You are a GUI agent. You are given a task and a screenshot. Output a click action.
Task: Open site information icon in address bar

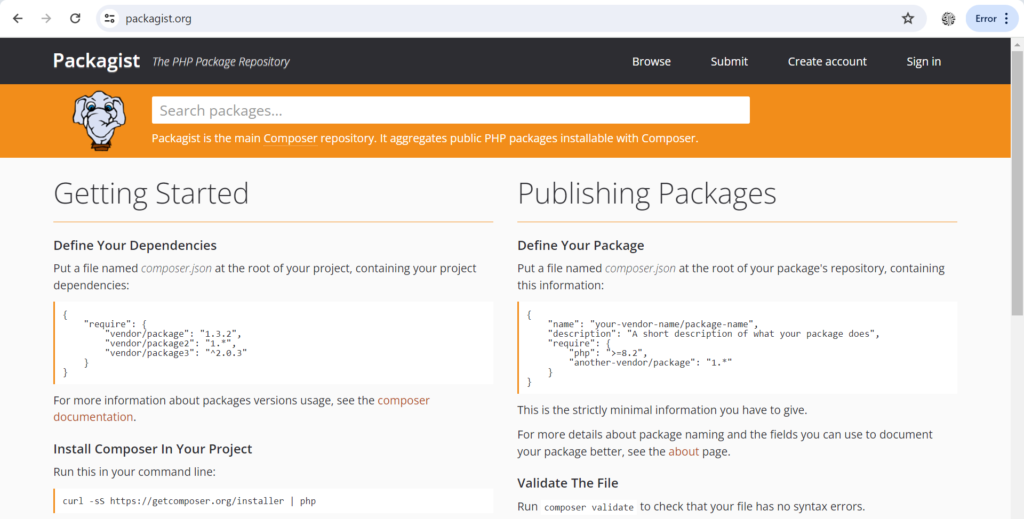pos(110,18)
